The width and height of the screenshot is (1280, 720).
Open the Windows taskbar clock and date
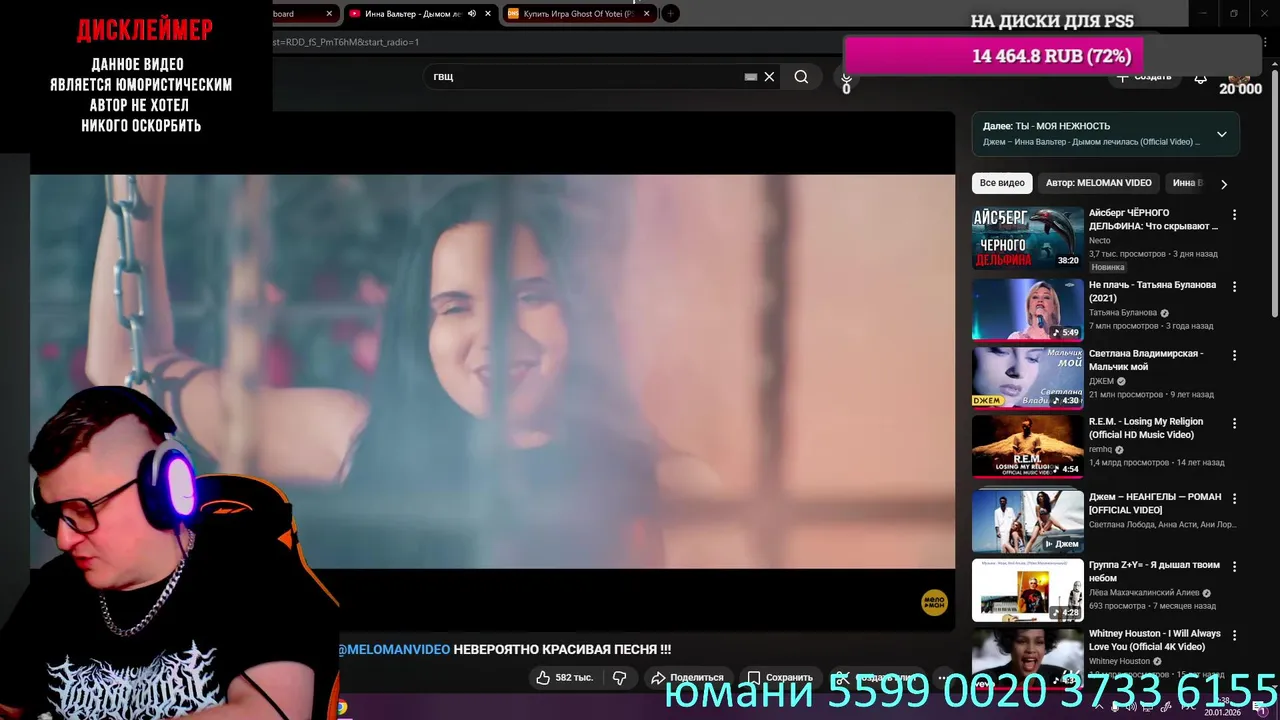pos(1224,707)
